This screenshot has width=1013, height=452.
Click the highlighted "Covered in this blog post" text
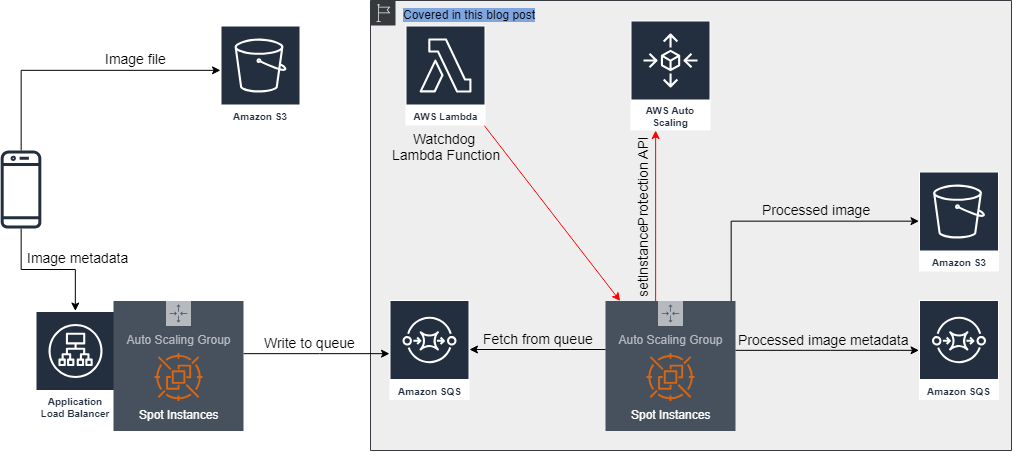pyautogui.click(x=469, y=15)
